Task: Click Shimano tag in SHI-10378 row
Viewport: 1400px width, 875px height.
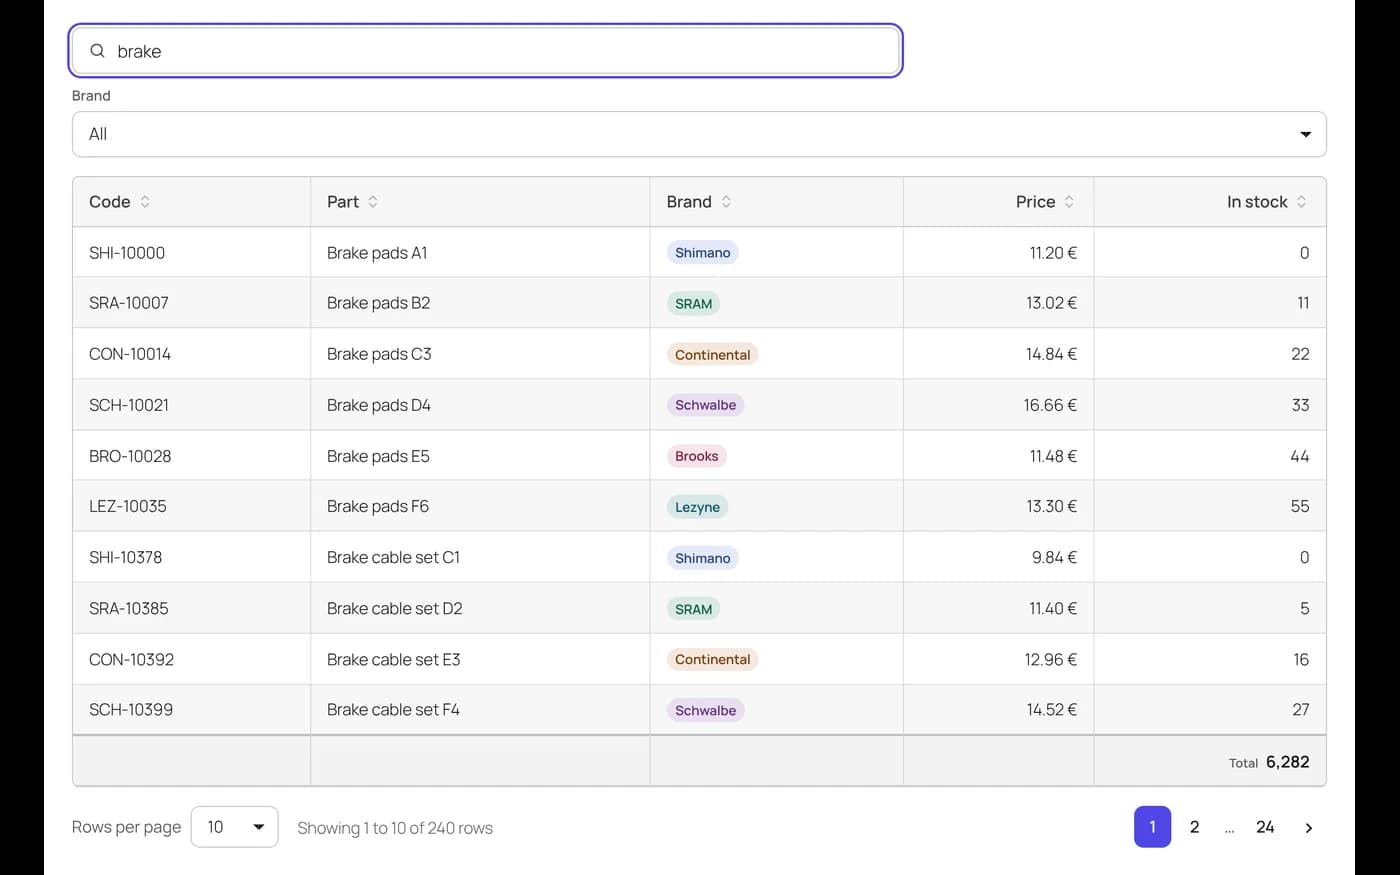Action: coord(702,558)
